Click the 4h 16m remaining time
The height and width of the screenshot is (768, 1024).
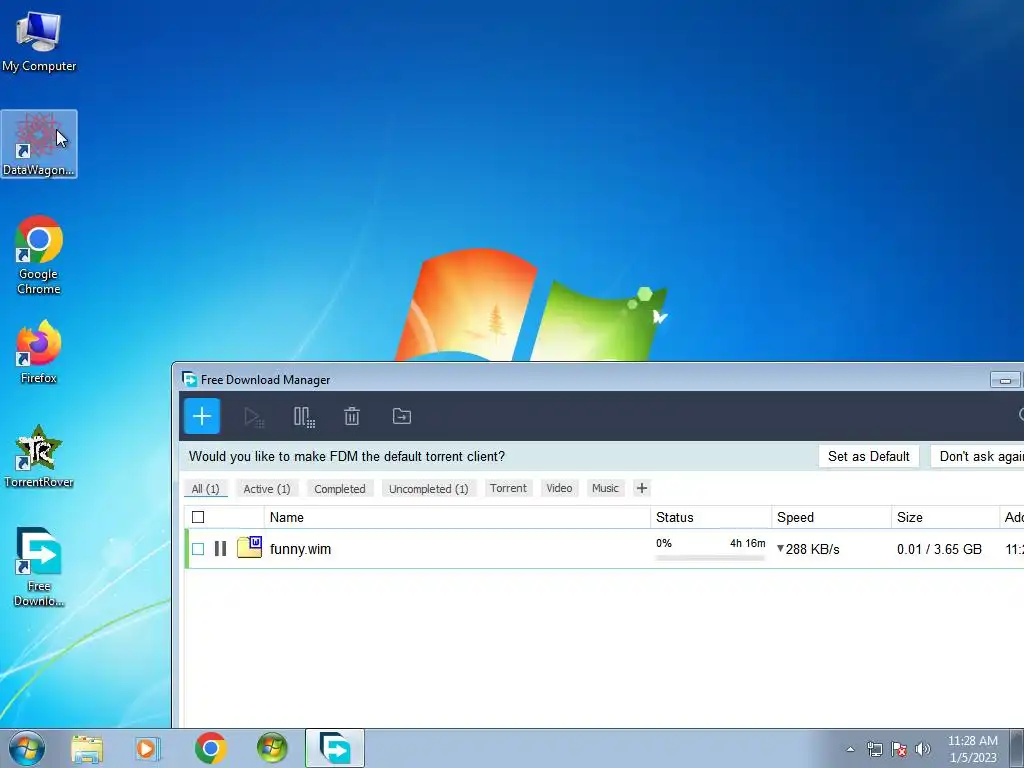click(747, 543)
